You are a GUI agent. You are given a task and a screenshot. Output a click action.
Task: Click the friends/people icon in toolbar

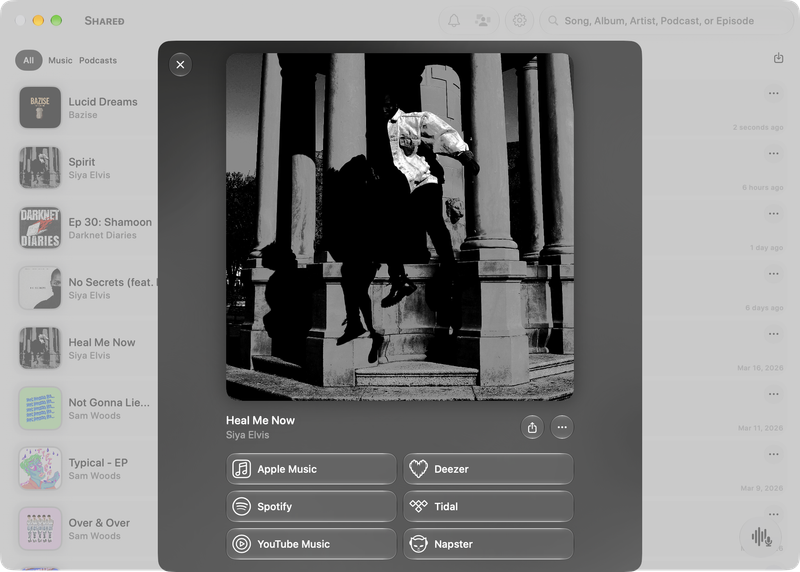click(482, 20)
